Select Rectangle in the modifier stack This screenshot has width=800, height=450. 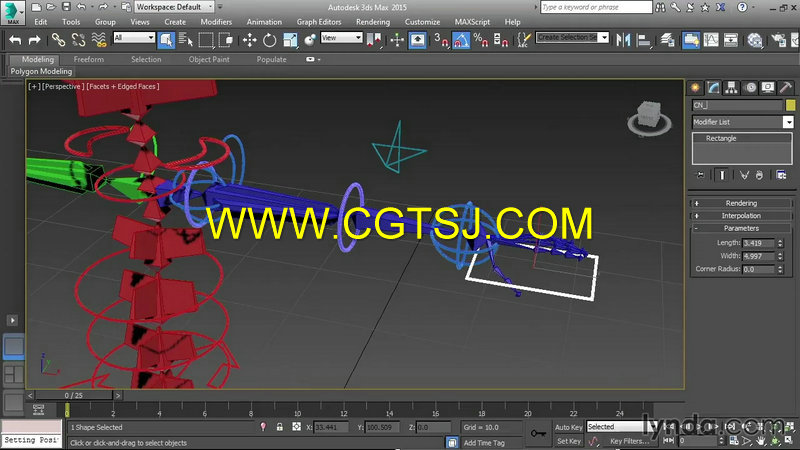(721, 138)
